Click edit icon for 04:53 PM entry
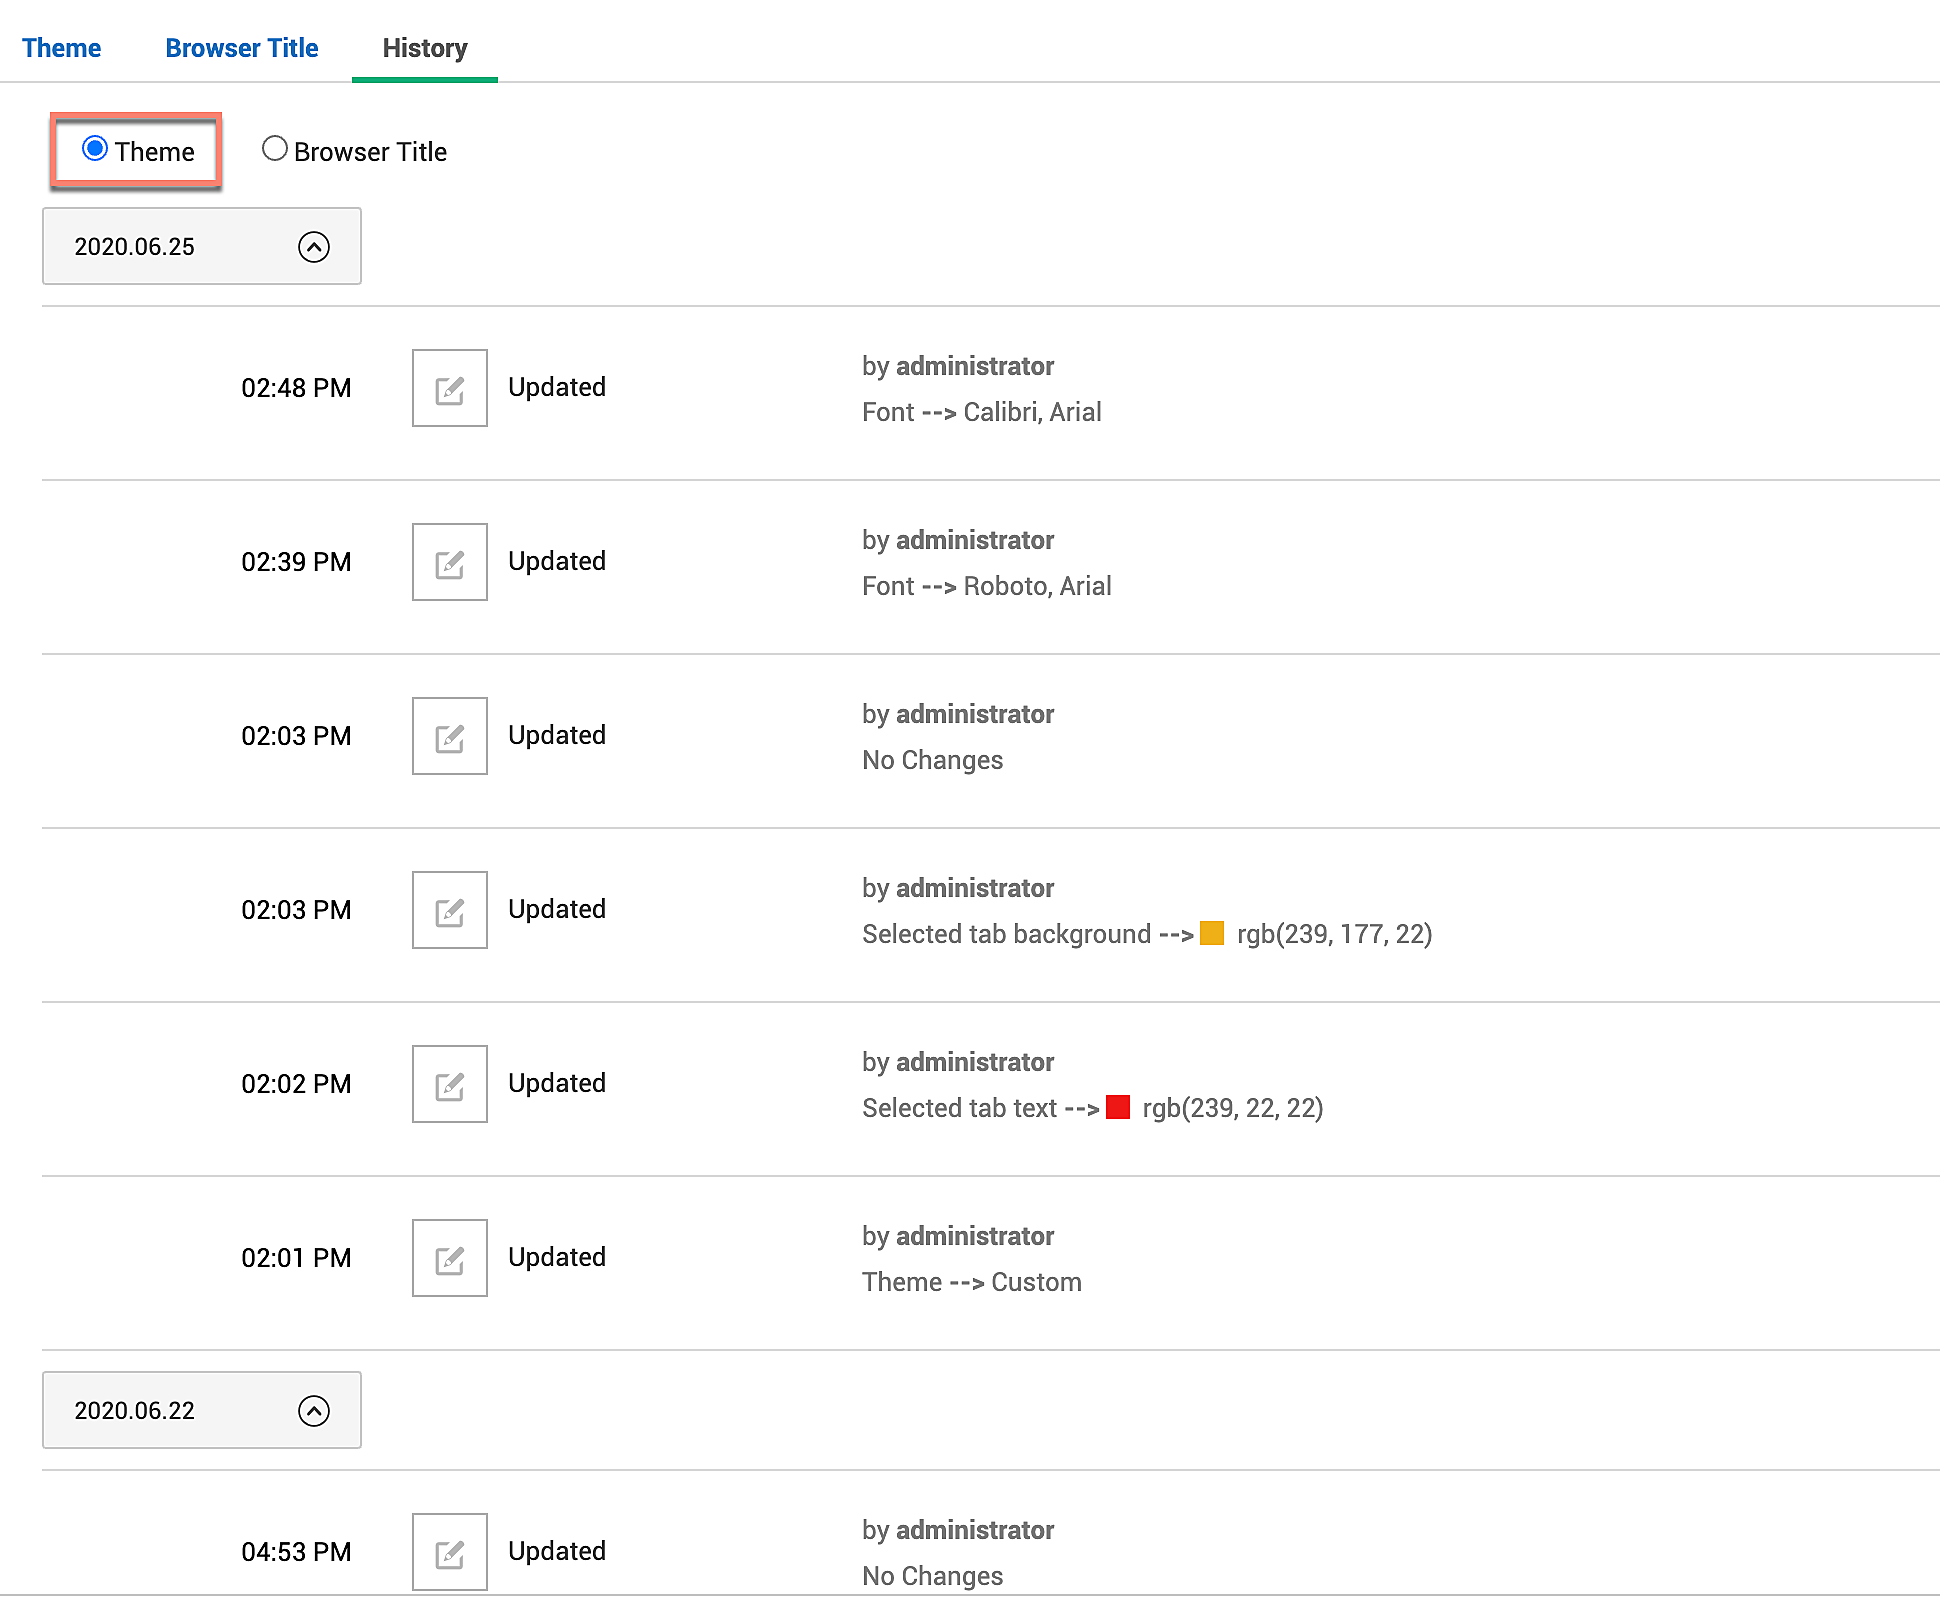 pos(449,1552)
